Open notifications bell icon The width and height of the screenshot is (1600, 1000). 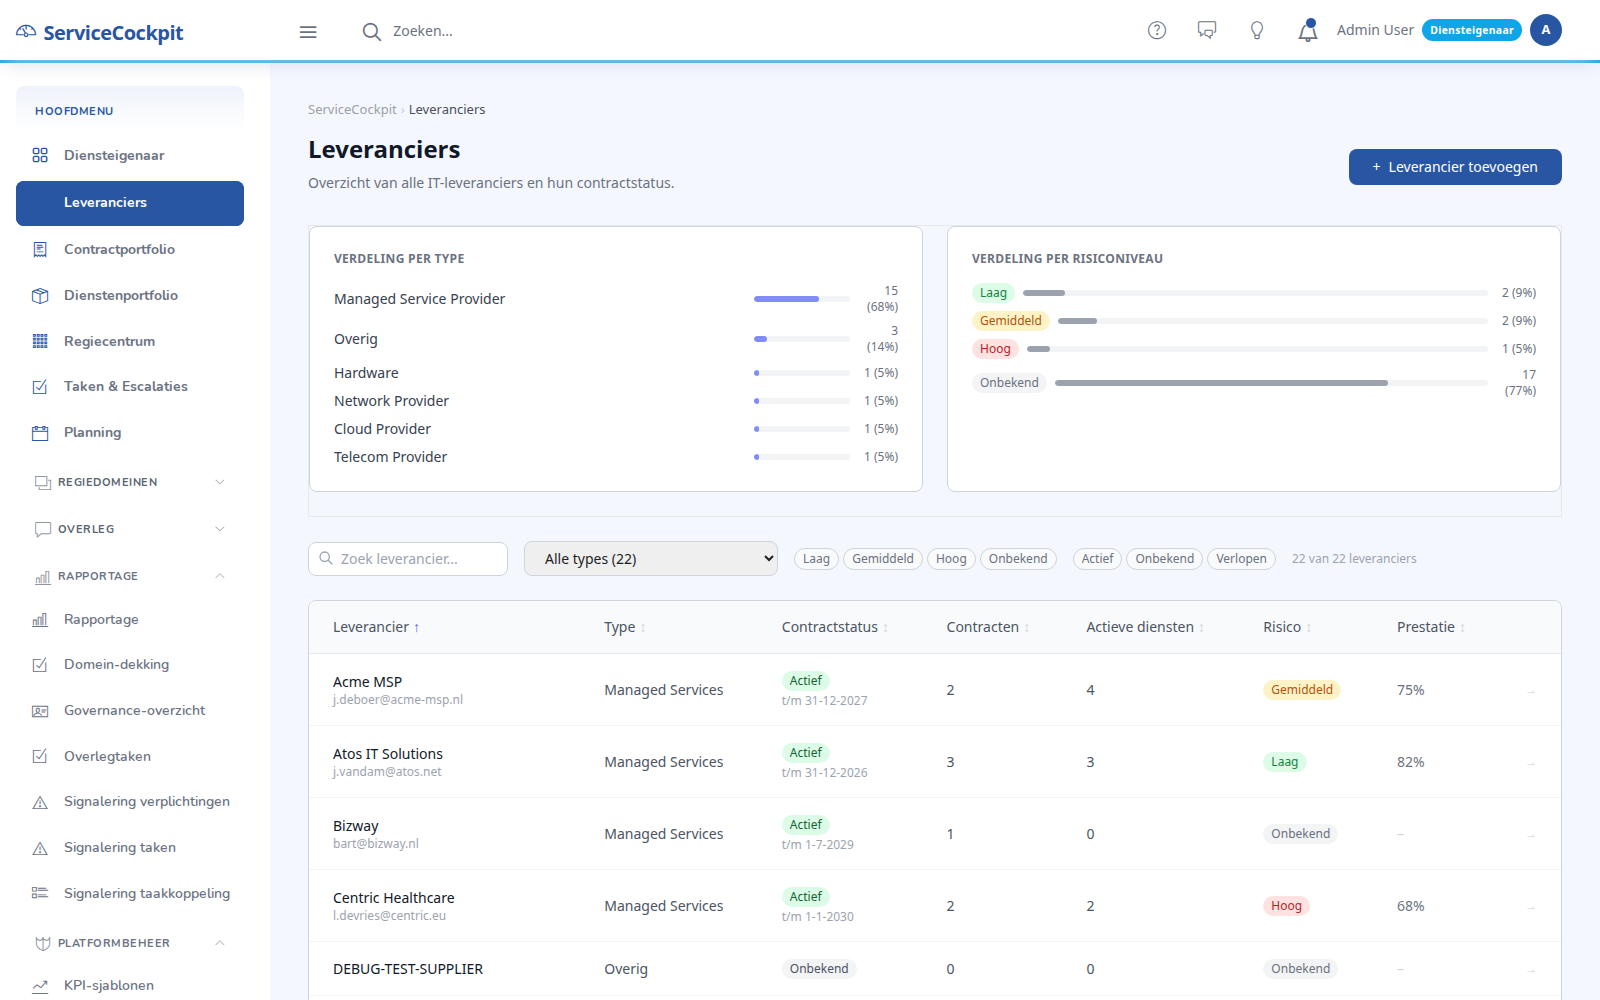pos(1308,30)
